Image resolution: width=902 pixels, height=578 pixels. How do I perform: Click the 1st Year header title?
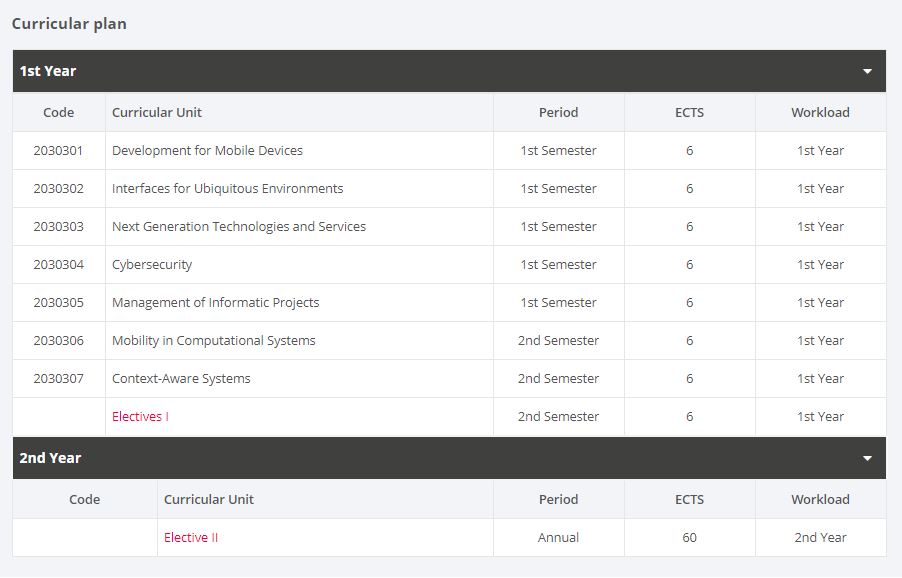pyautogui.click(x=48, y=71)
